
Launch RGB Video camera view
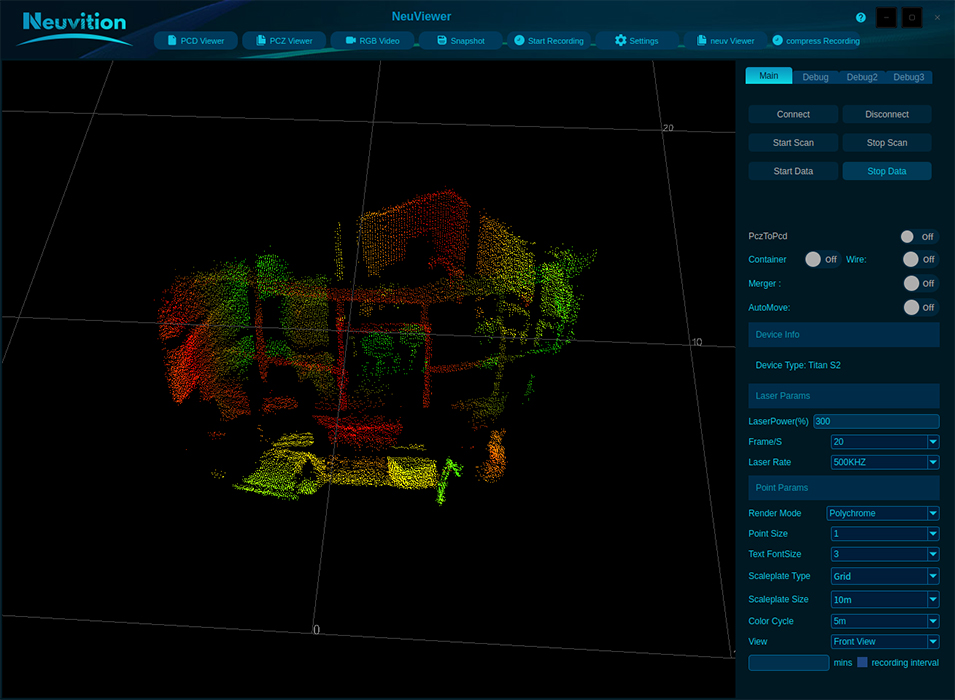372,41
